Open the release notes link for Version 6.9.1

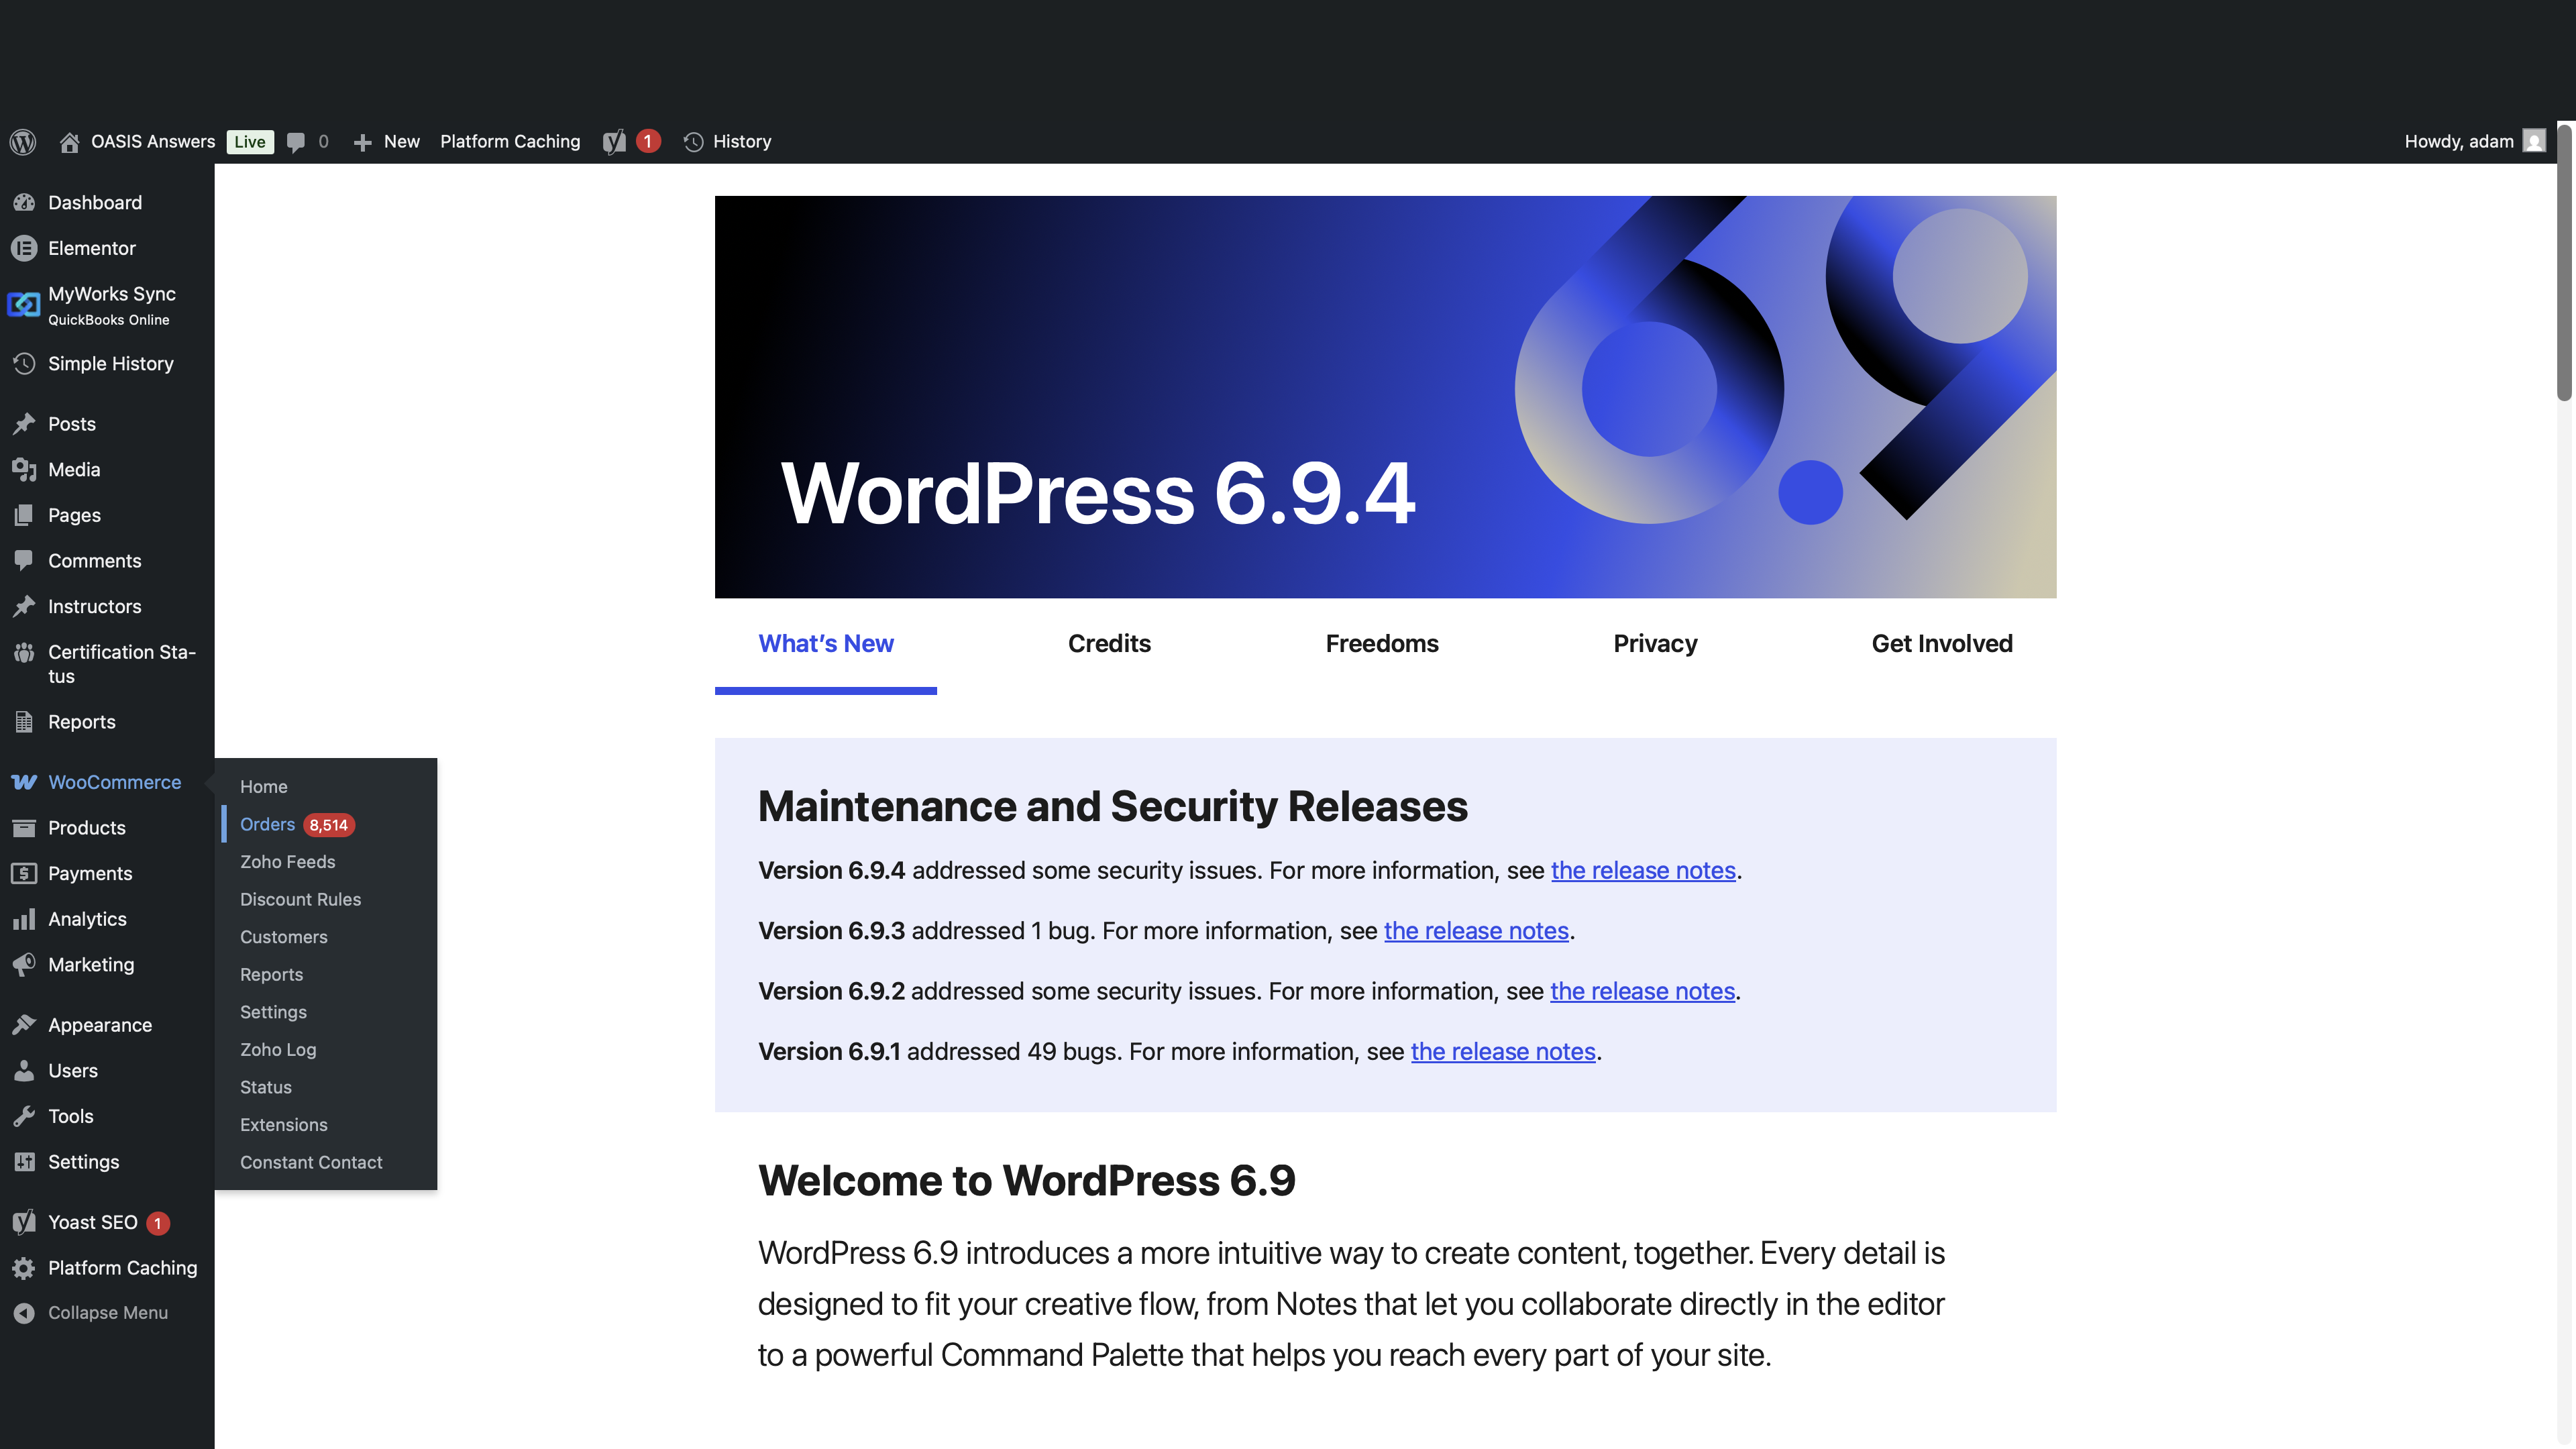pos(1503,1052)
